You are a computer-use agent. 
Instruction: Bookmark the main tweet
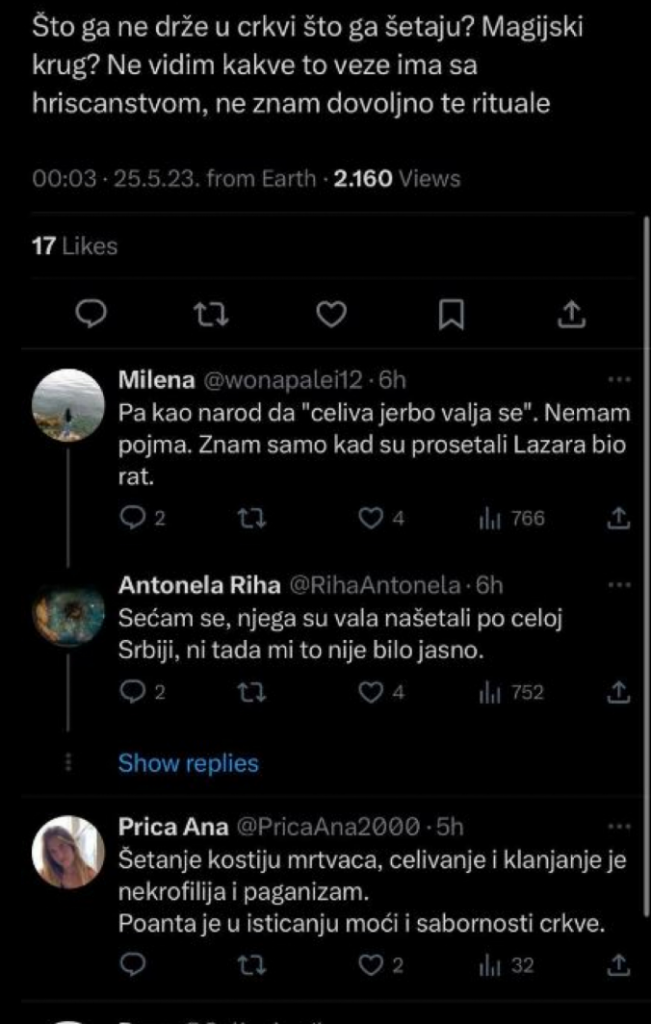pyautogui.click(x=452, y=313)
